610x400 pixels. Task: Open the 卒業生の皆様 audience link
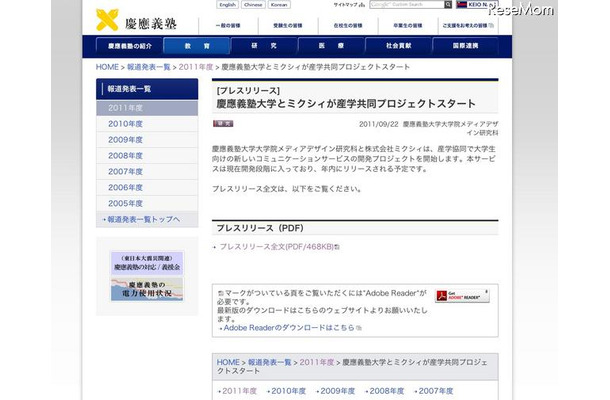point(408,26)
